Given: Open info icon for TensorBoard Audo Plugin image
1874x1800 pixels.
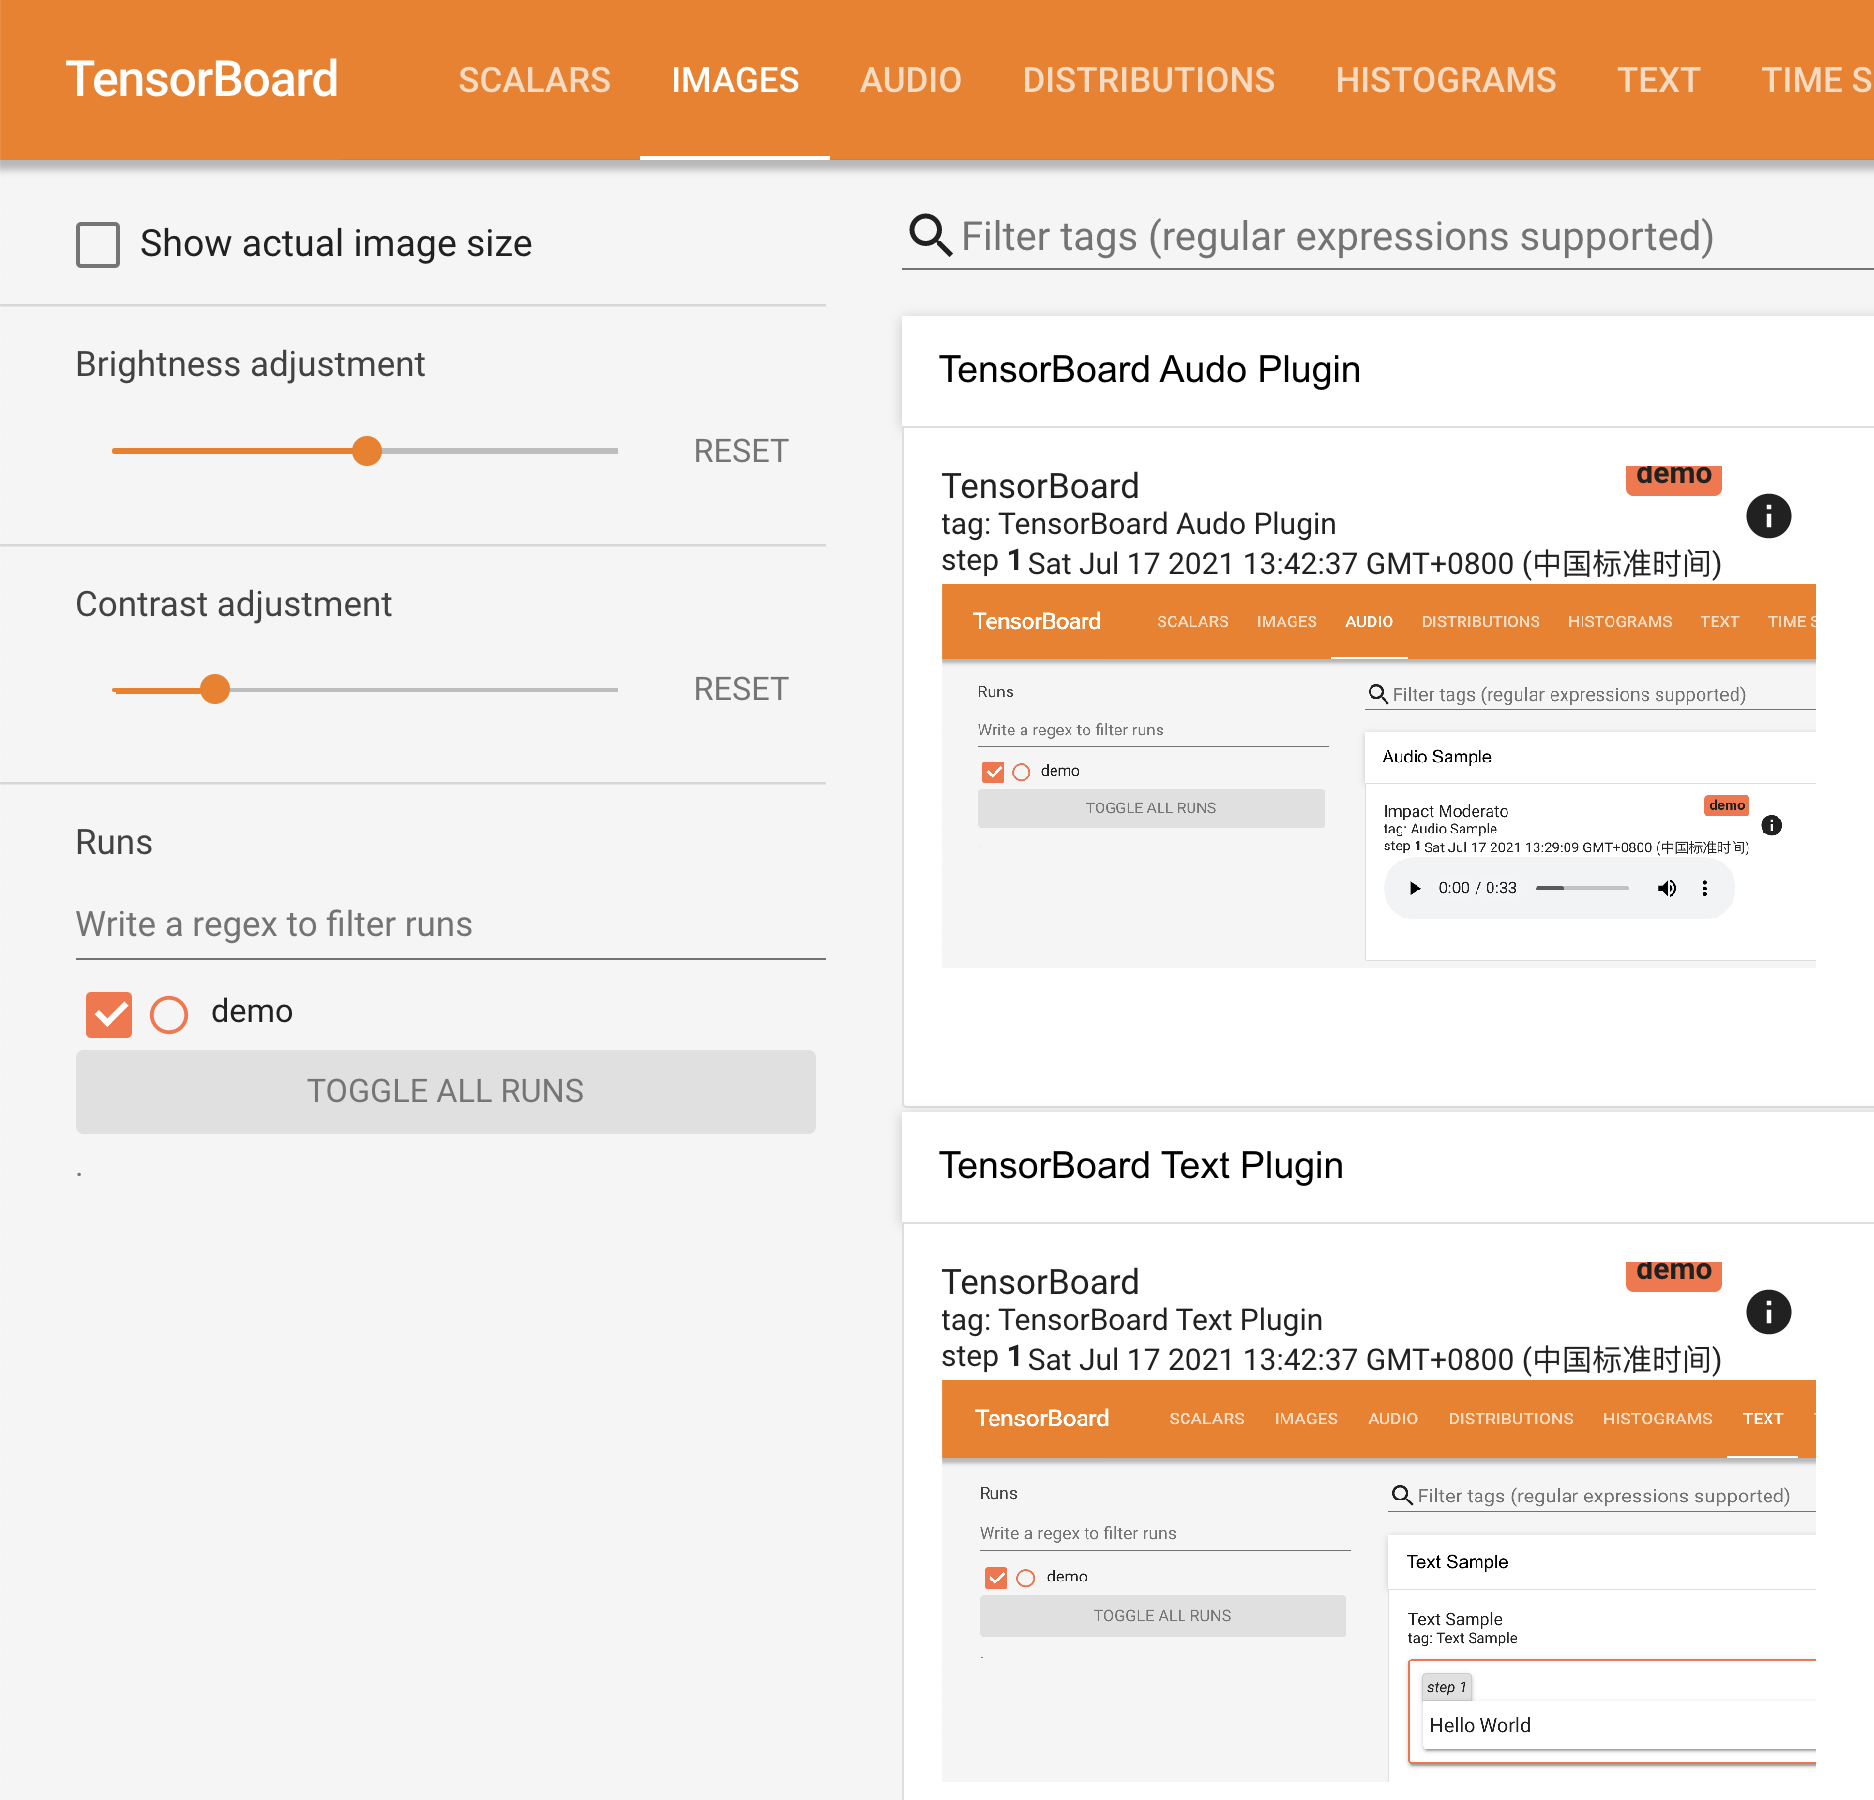Looking at the screenshot, I should coord(1768,516).
